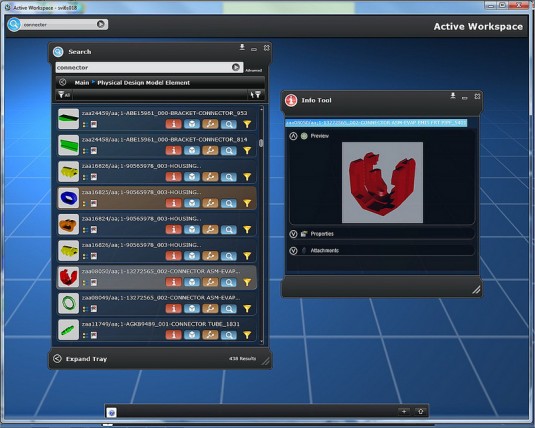Click red connector preview image in Info Tool

click(382, 182)
